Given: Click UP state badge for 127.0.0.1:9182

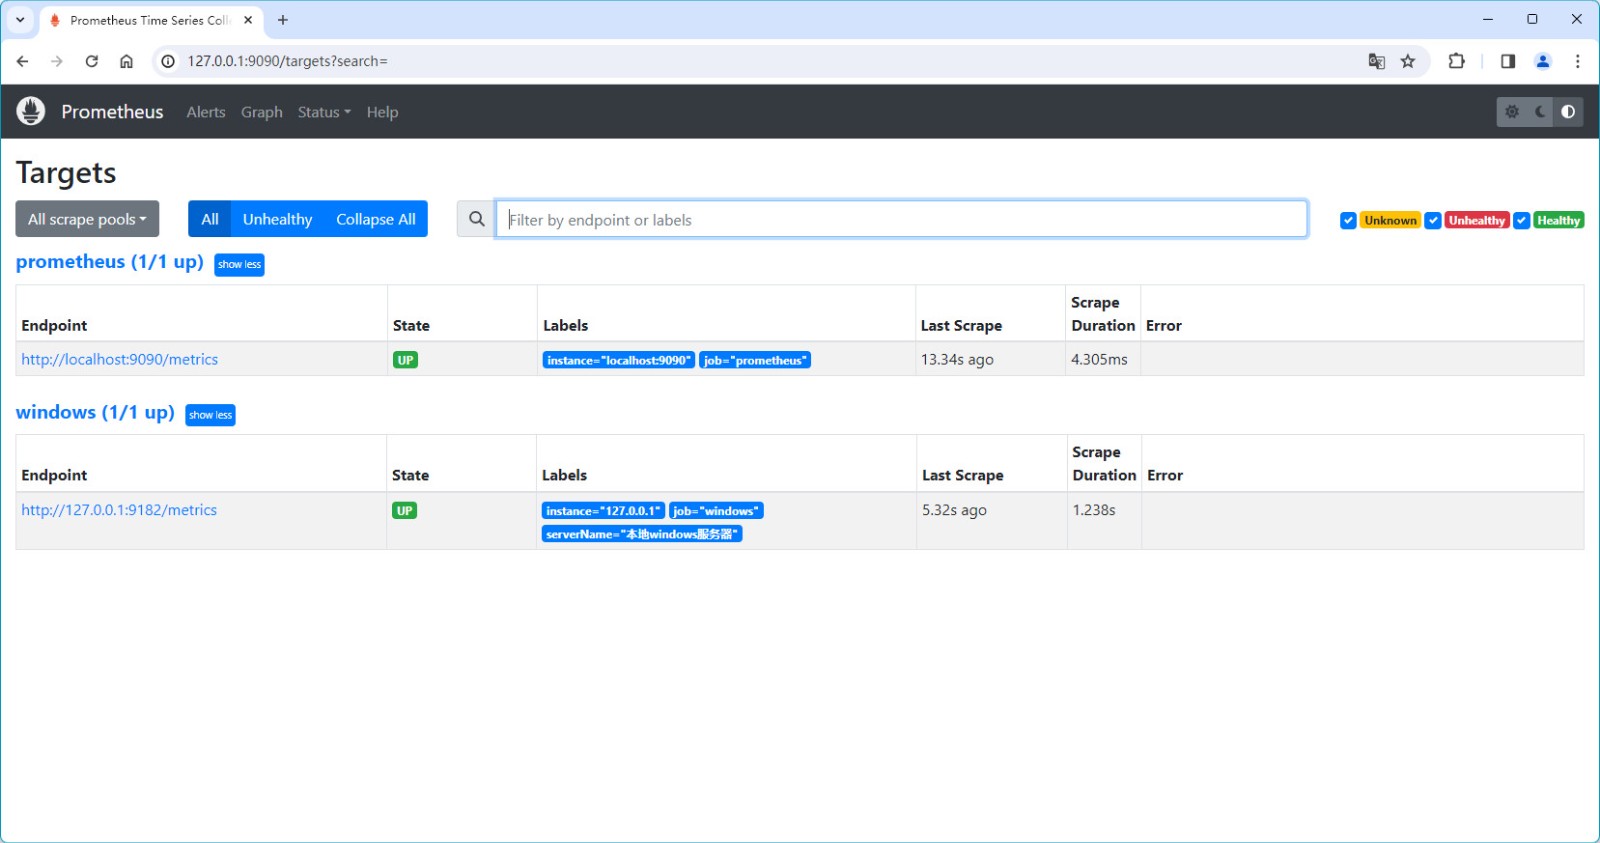Looking at the screenshot, I should click(404, 510).
